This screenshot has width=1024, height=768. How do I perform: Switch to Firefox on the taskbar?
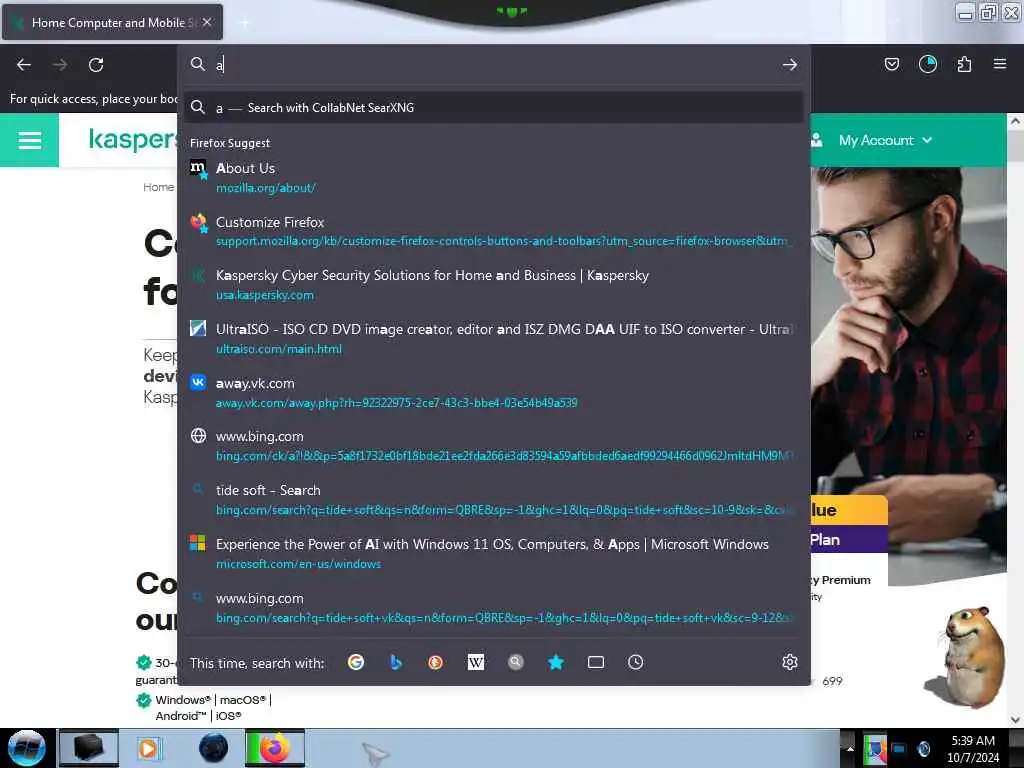coord(275,748)
